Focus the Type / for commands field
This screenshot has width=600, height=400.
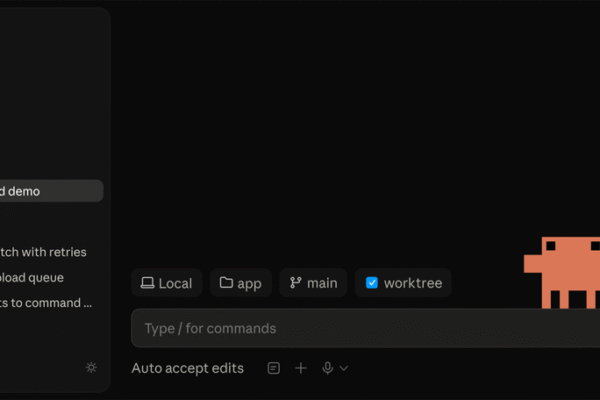(365, 328)
